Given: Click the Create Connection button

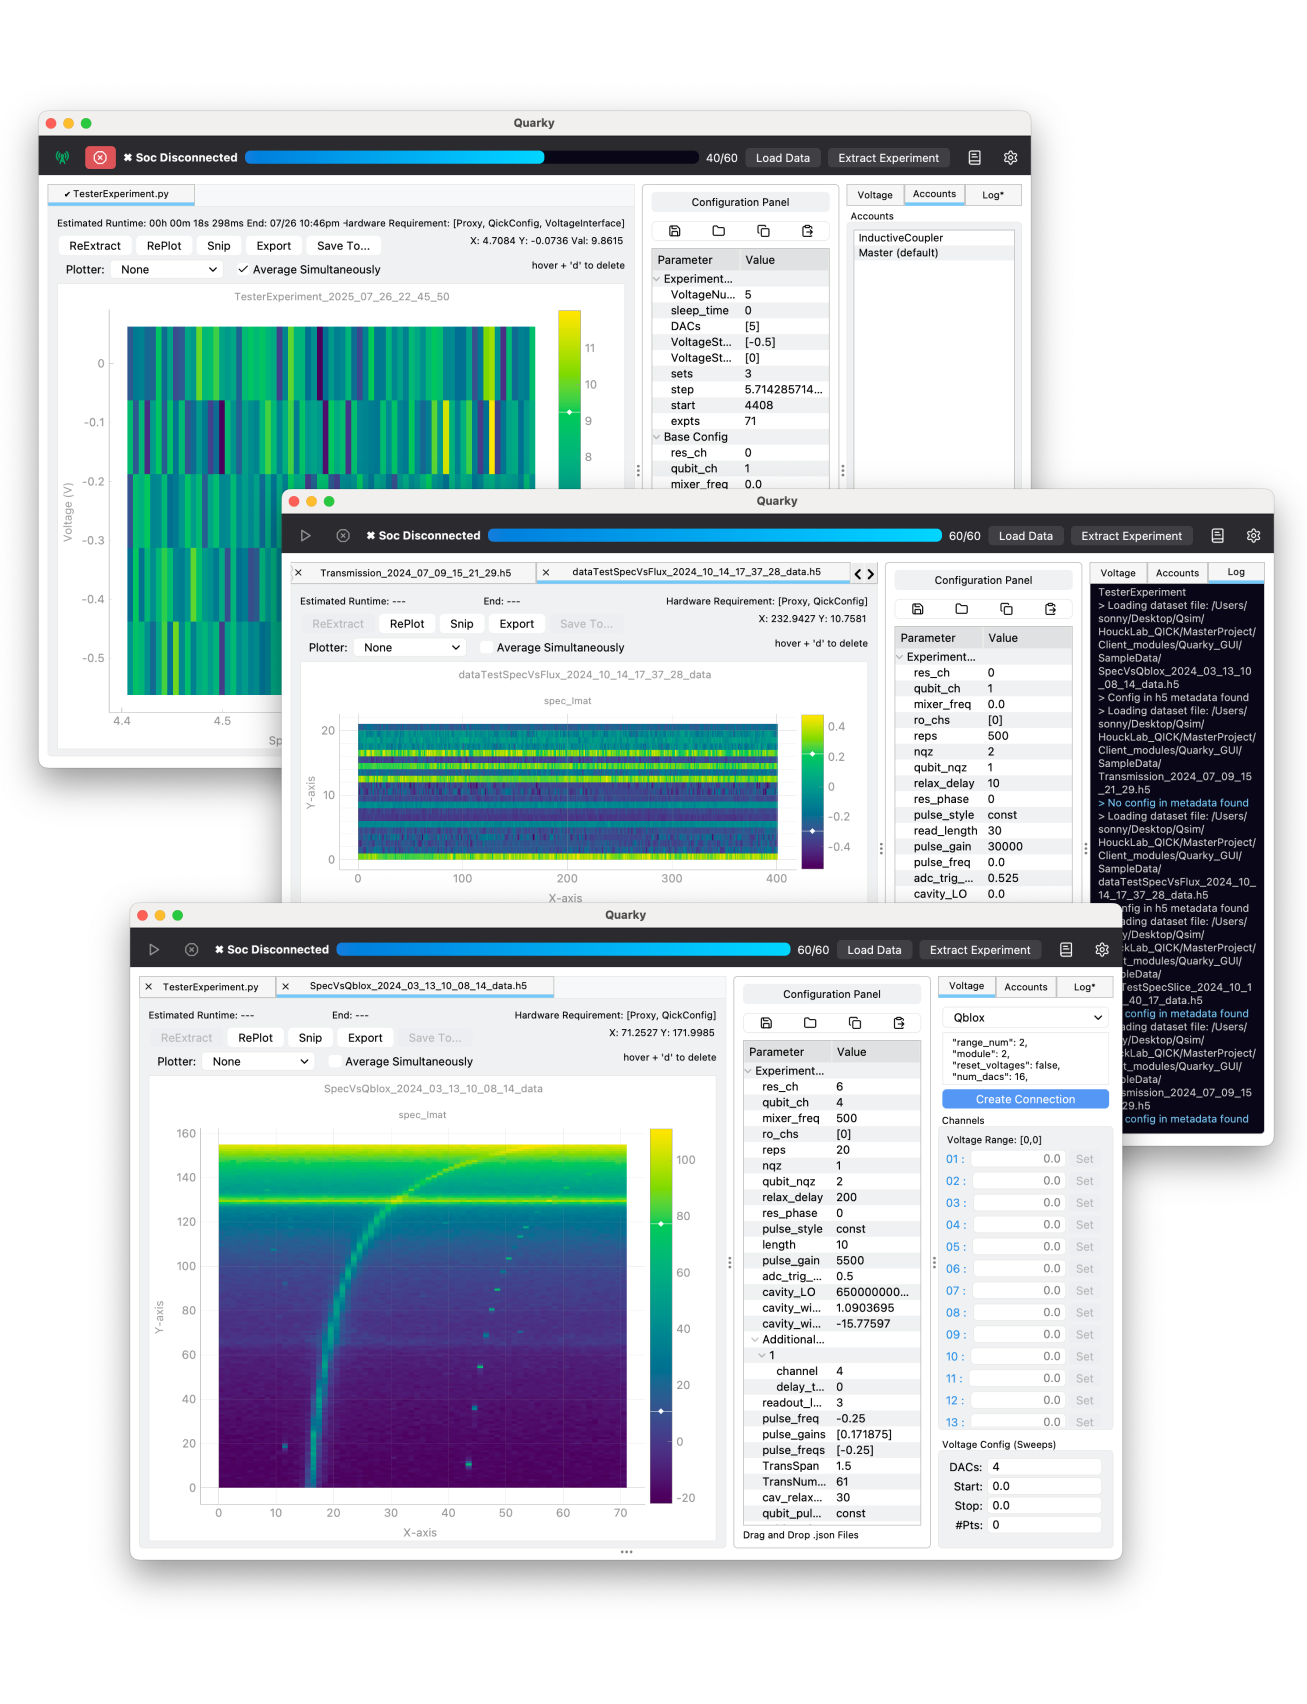Looking at the screenshot, I should [1025, 1099].
